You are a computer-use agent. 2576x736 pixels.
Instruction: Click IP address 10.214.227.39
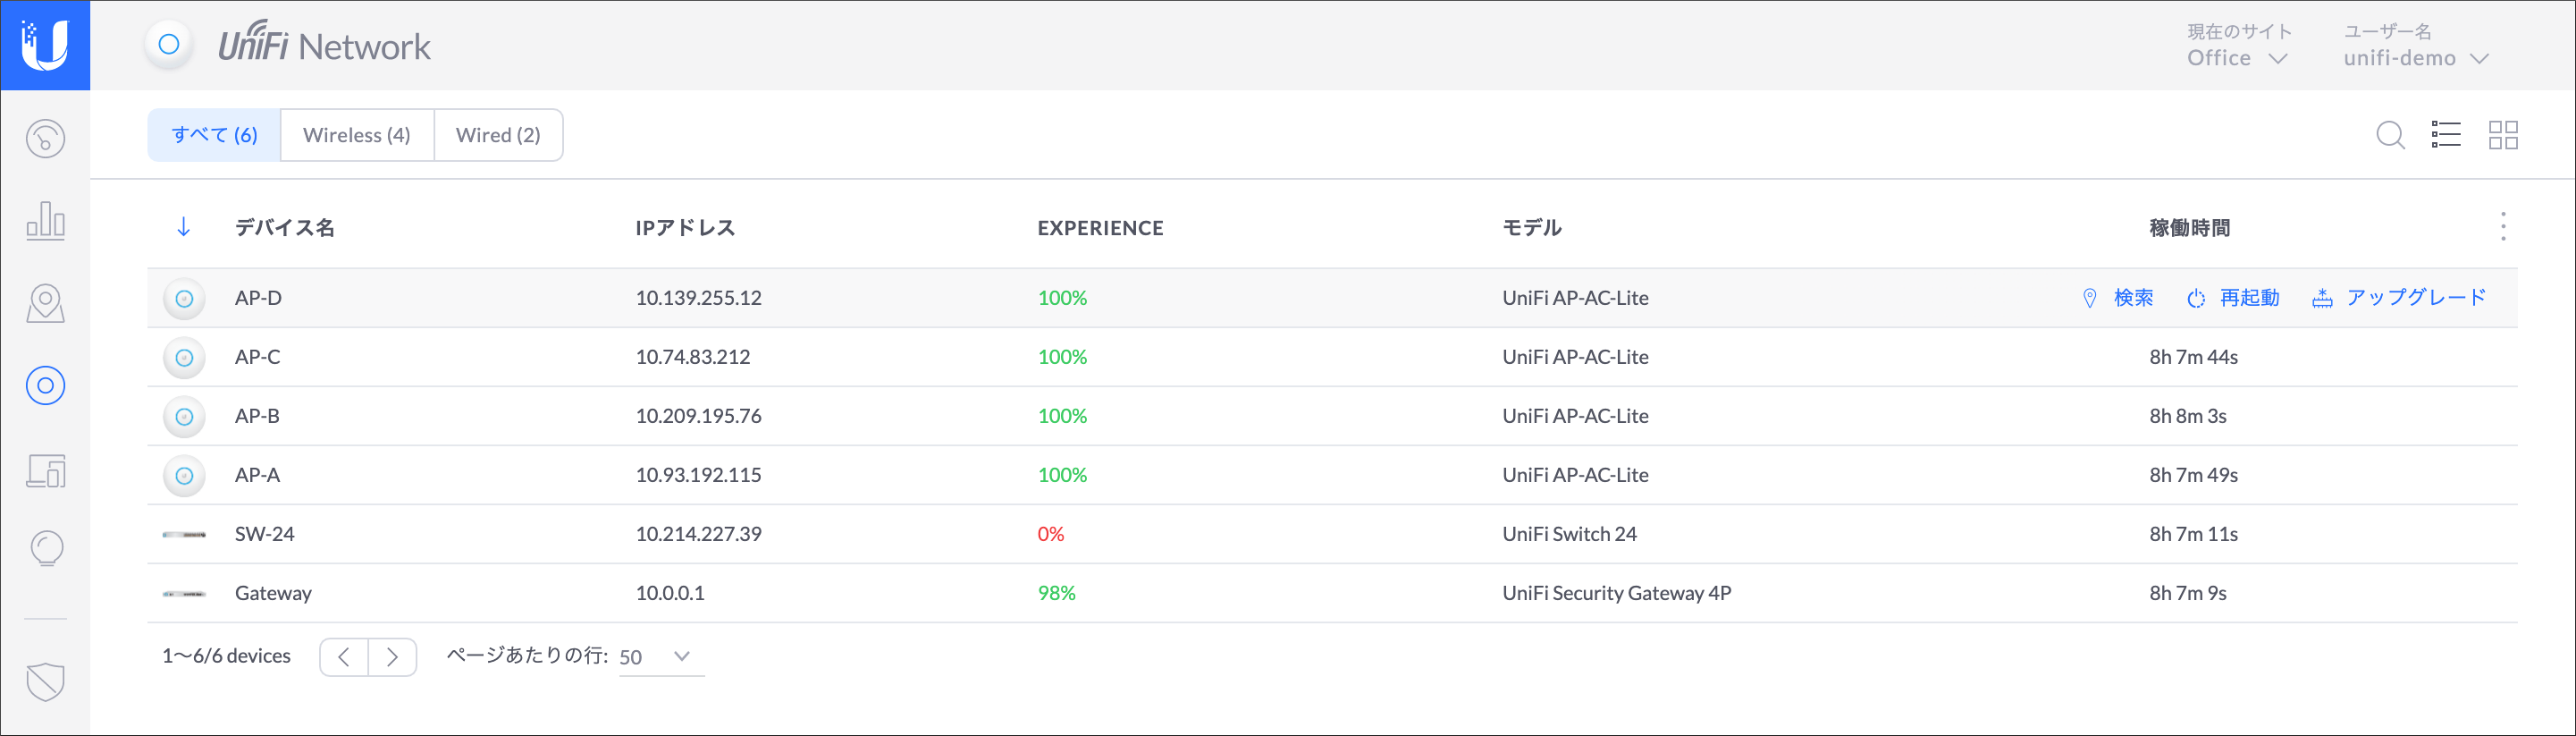(698, 534)
